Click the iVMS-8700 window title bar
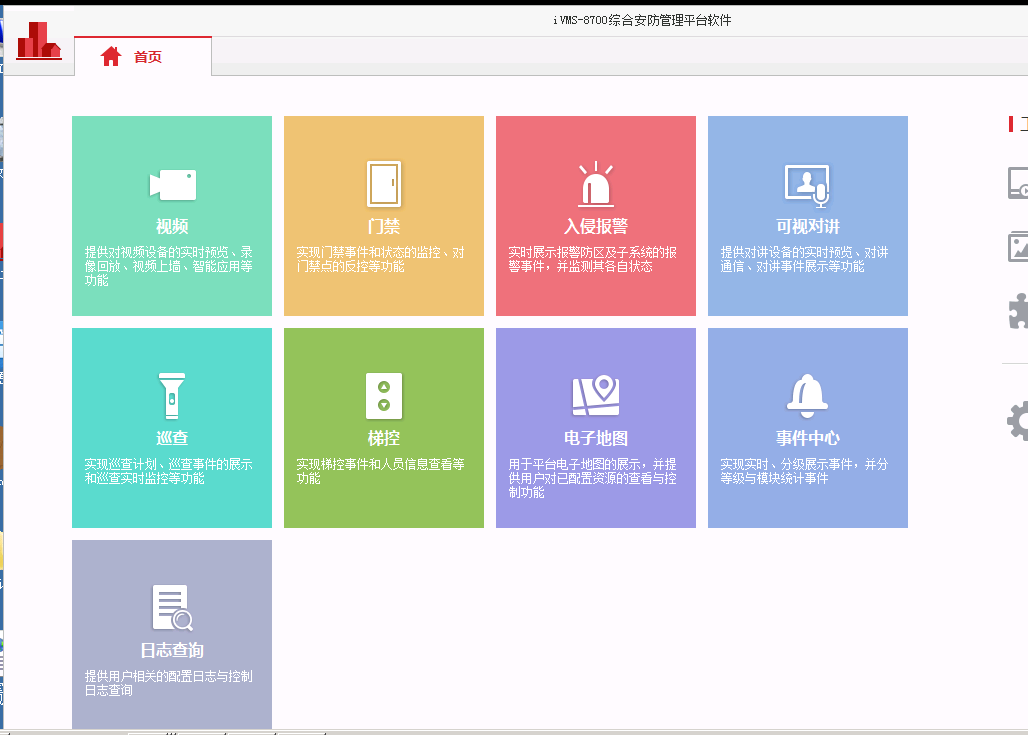Image resolution: width=1028 pixels, height=735 pixels. 641,20
